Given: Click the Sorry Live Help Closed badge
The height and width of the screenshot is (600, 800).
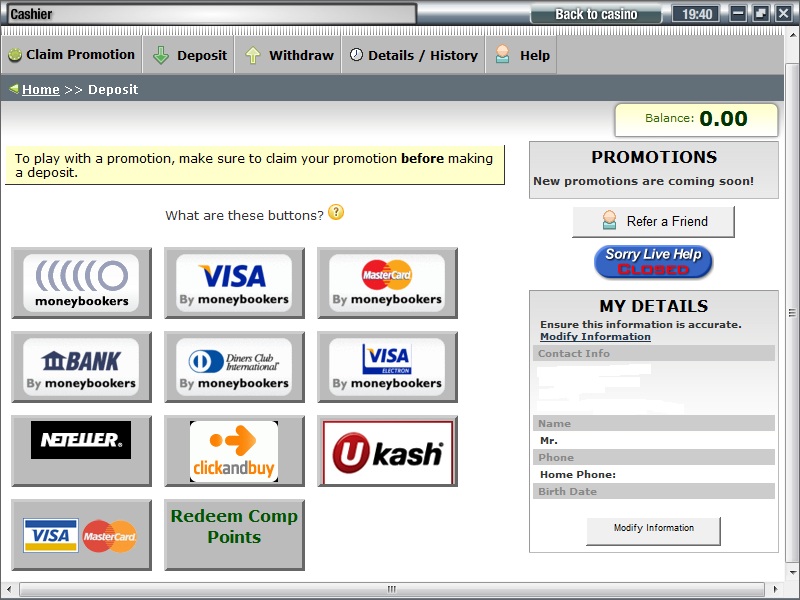Looking at the screenshot, I should (x=653, y=262).
